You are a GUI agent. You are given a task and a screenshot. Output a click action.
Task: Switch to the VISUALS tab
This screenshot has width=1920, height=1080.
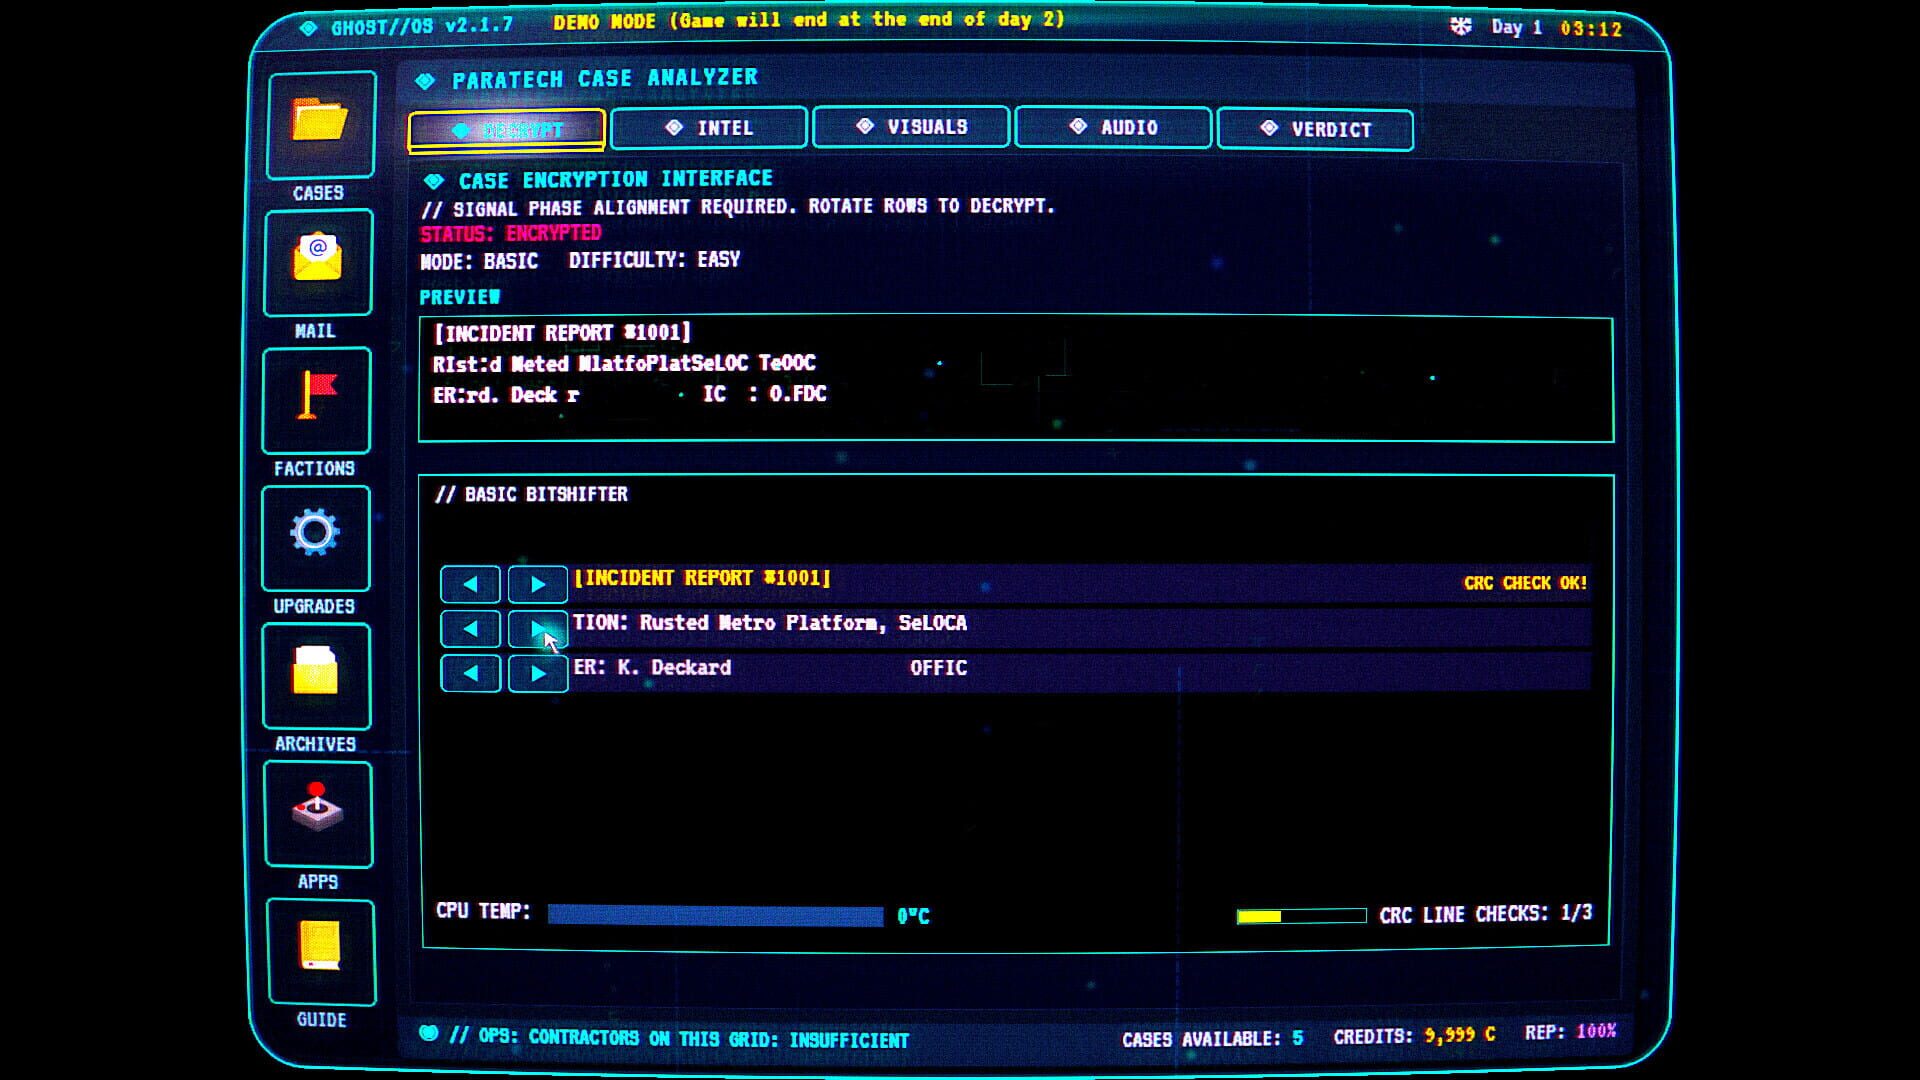(911, 127)
